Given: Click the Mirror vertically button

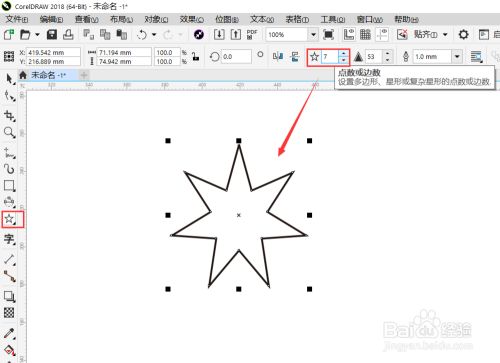Looking at the screenshot, I should (295, 57).
